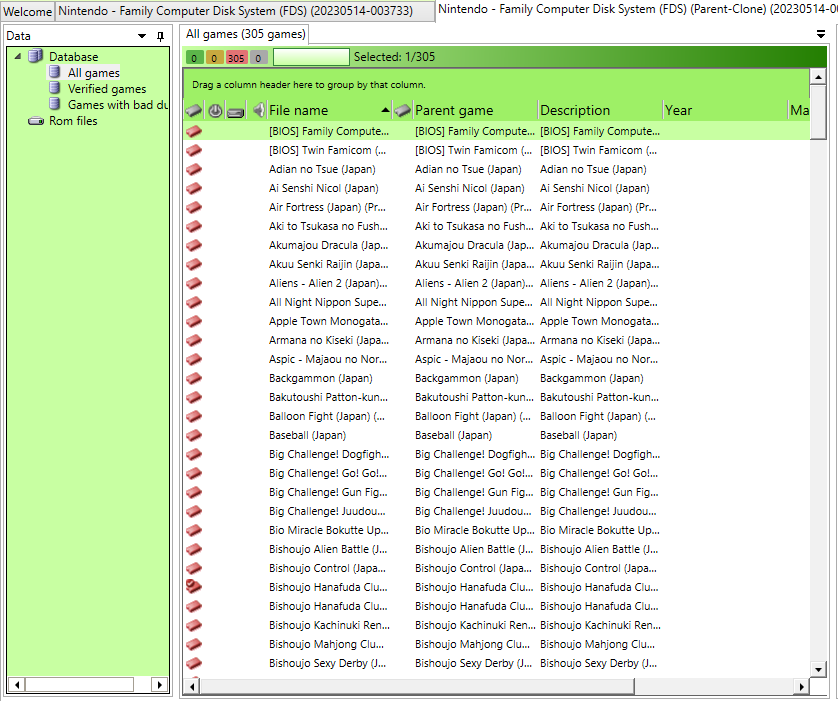Image resolution: width=838 pixels, height=701 pixels.
Task: Open the Data panel dropdown arrow
Action: (x=142, y=36)
